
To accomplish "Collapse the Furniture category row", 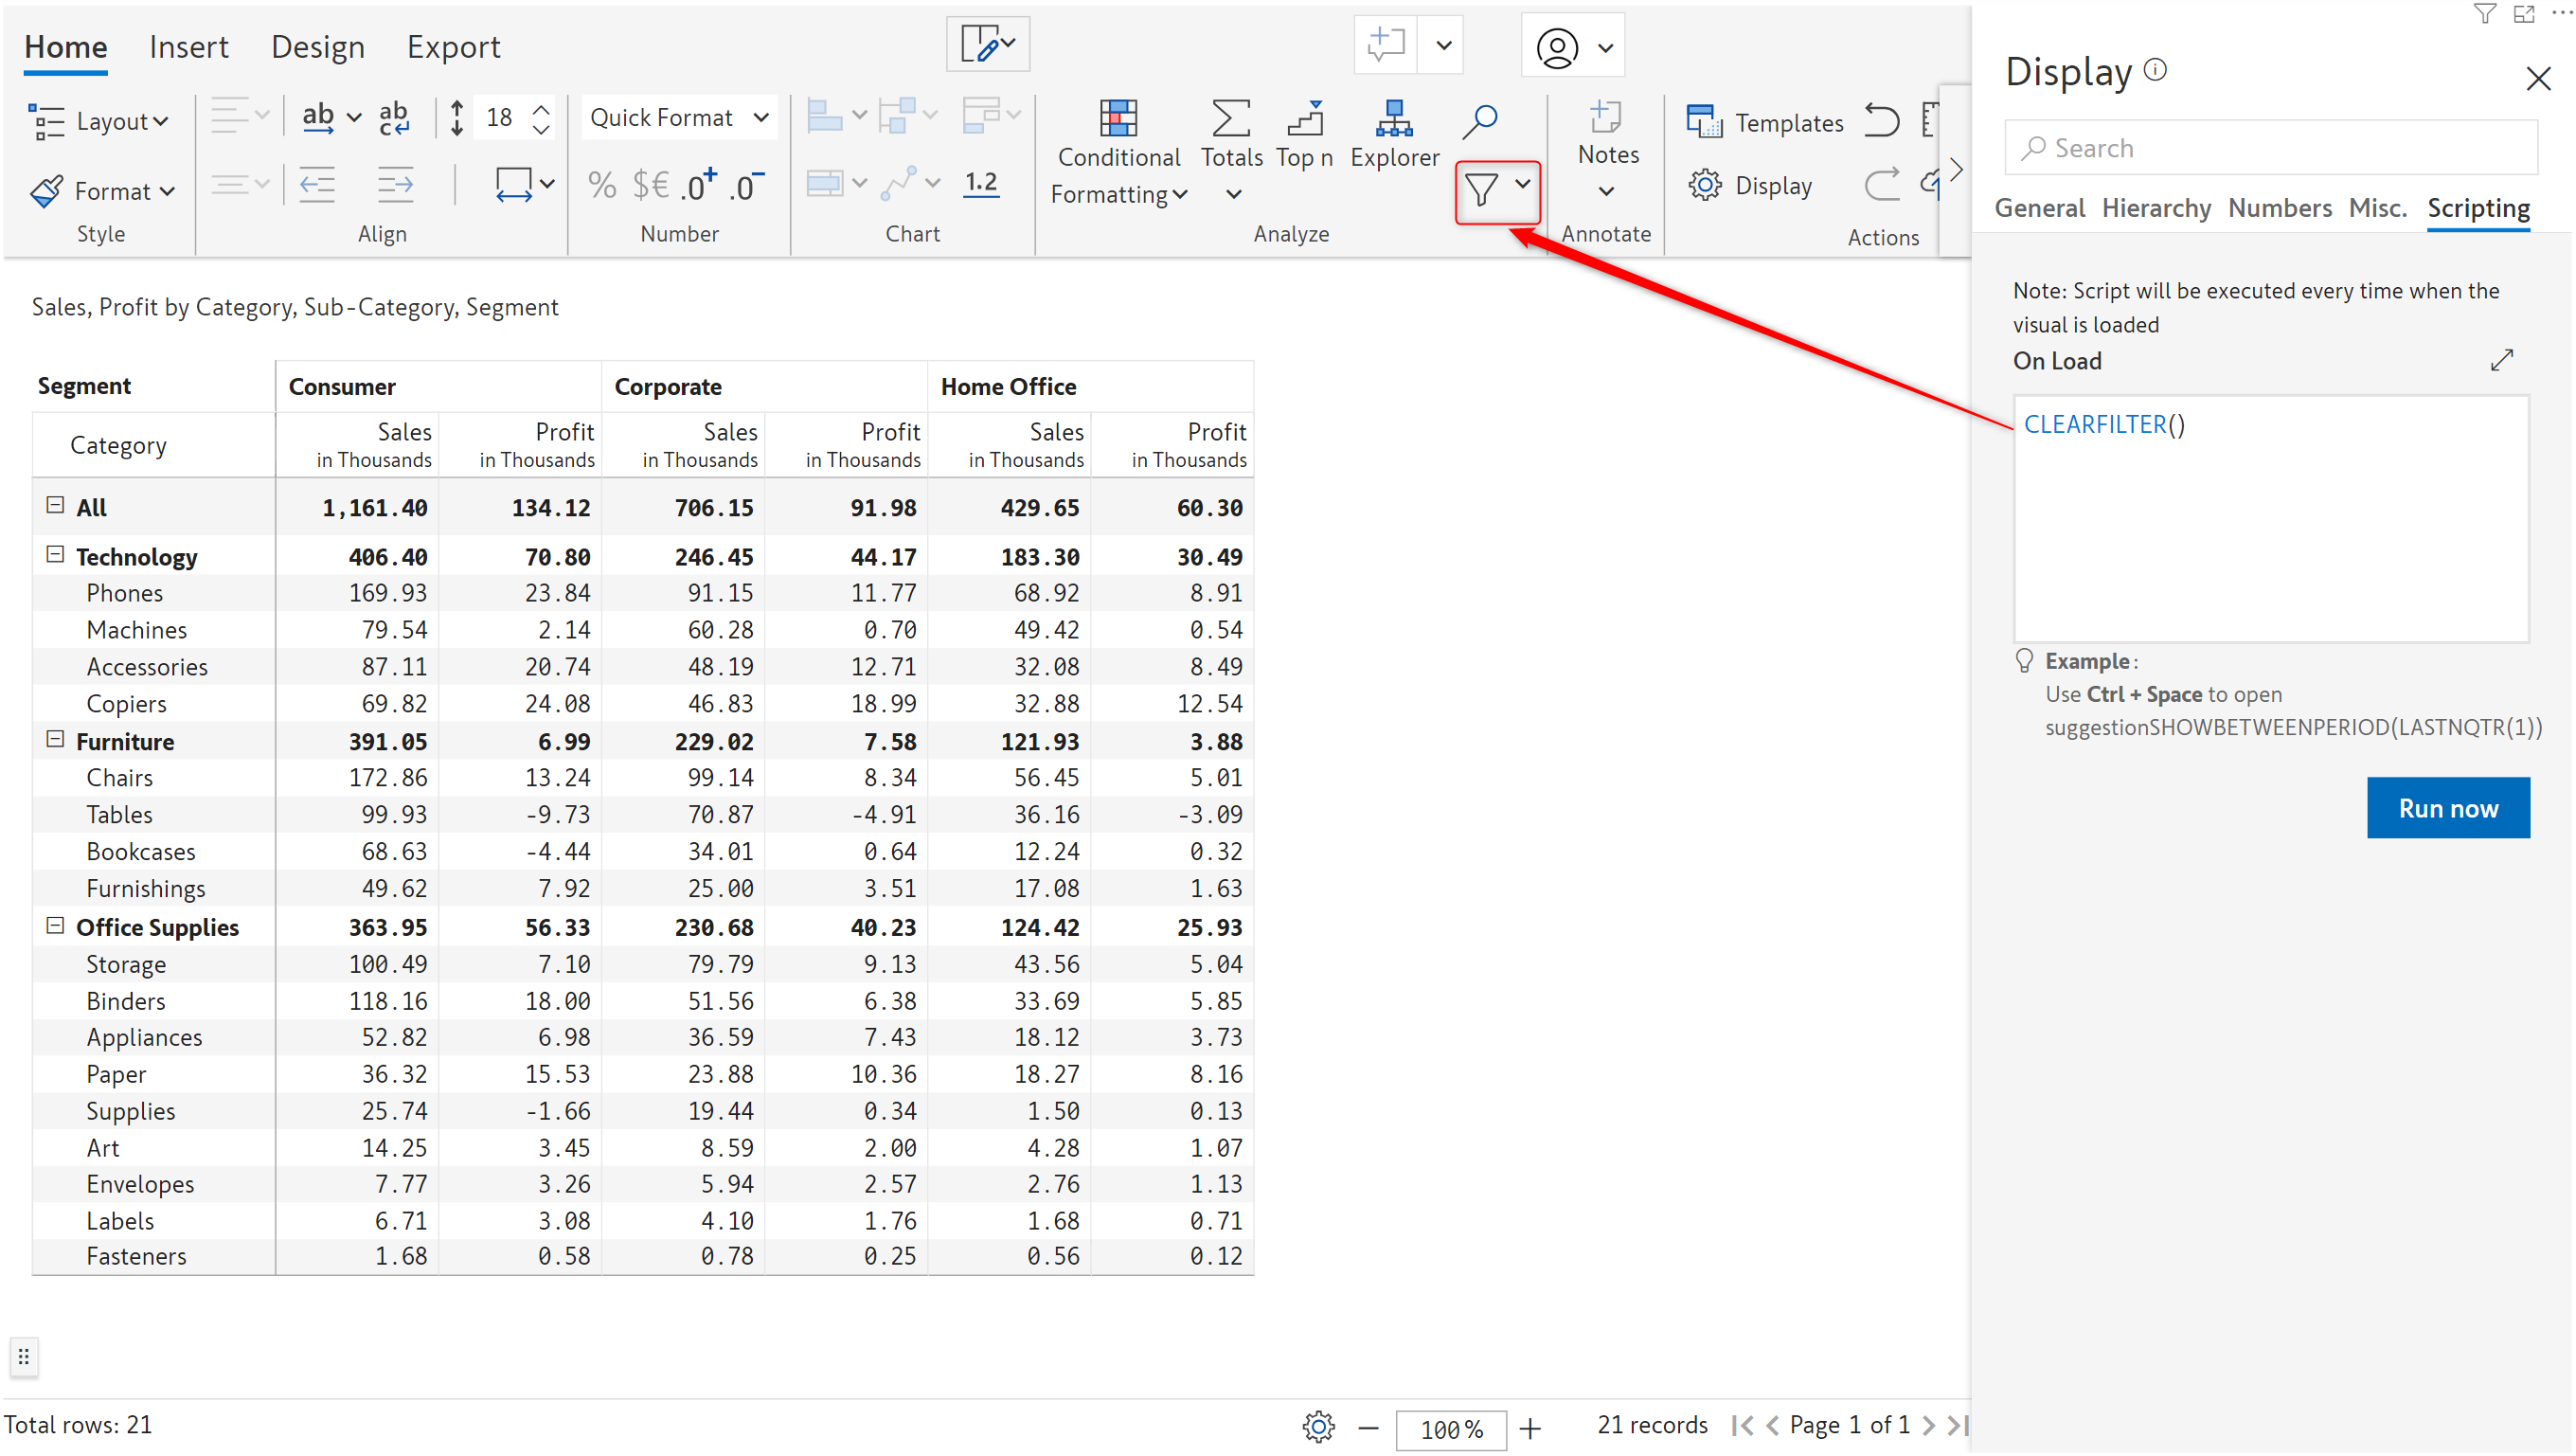I will point(56,740).
